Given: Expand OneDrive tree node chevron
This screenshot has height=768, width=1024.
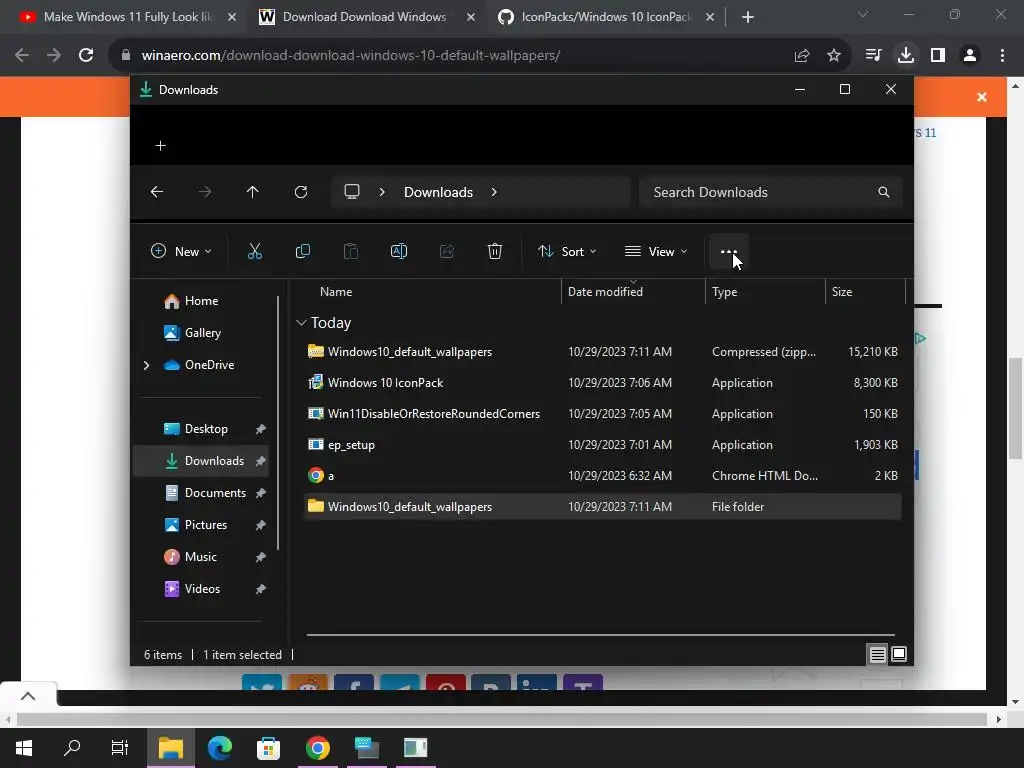Looking at the screenshot, I should 146,365.
